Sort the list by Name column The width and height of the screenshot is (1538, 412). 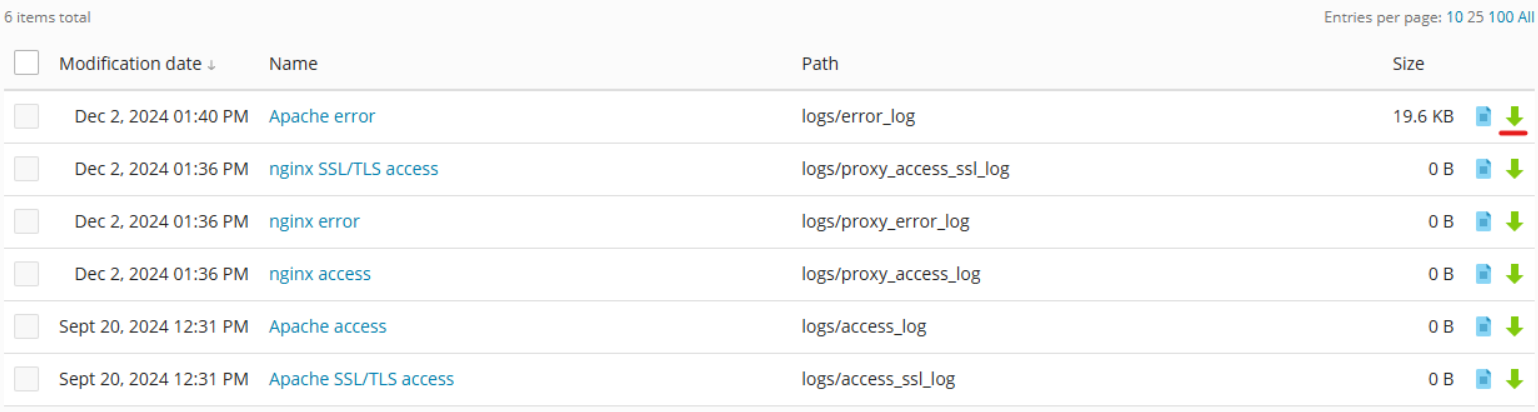[293, 64]
